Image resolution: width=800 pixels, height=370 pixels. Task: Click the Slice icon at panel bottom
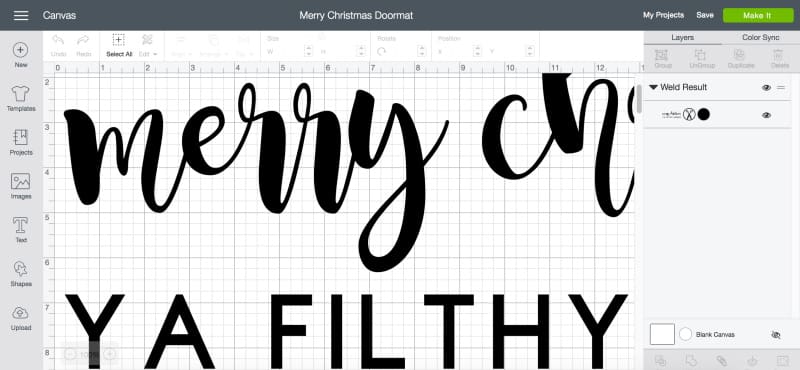(661, 360)
